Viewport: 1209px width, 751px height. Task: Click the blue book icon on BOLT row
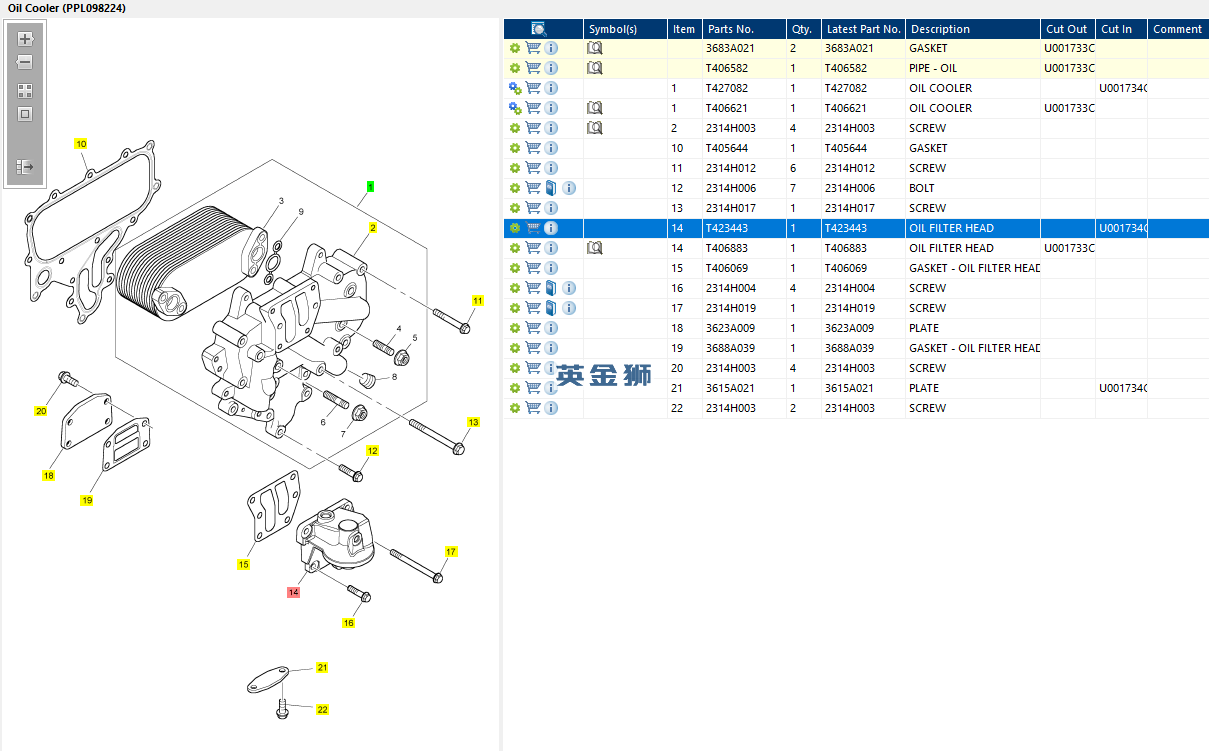pyautogui.click(x=551, y=188)
